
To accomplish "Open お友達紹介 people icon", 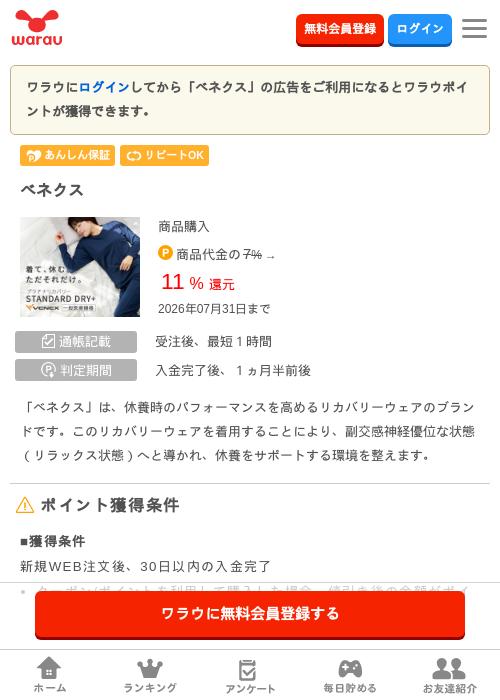I will tap(449, 668).
